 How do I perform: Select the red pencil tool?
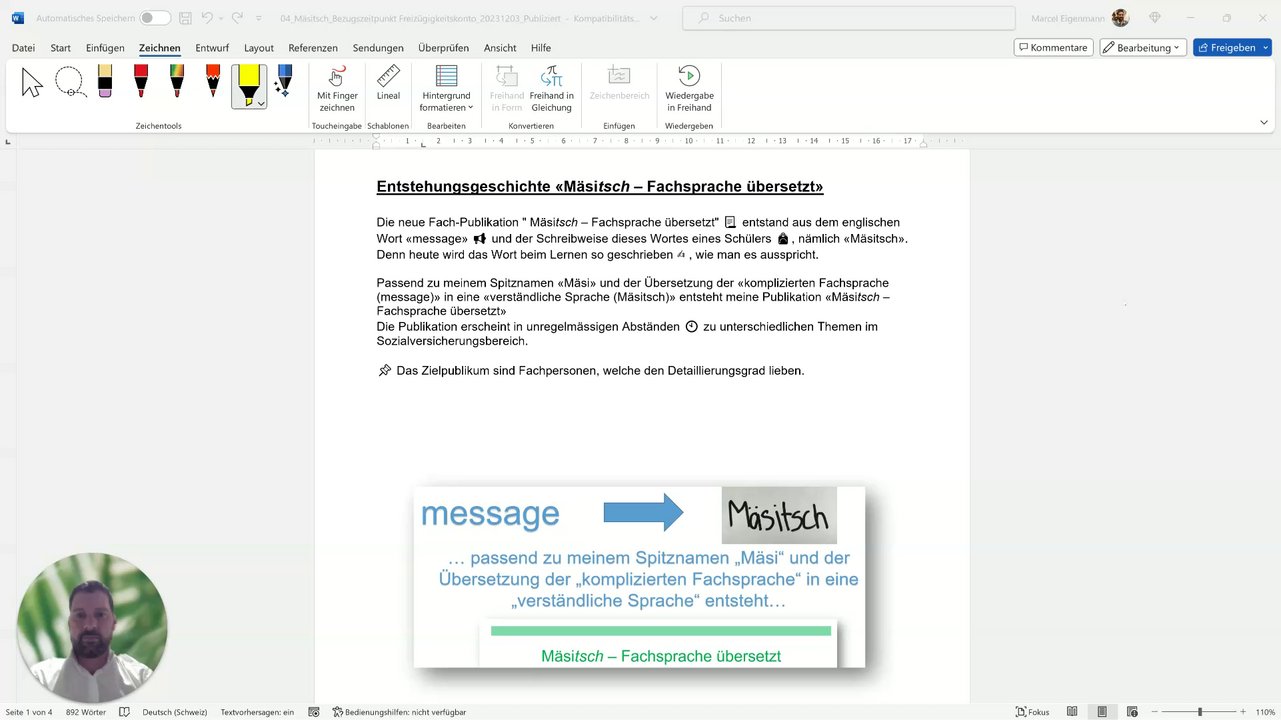213,82
